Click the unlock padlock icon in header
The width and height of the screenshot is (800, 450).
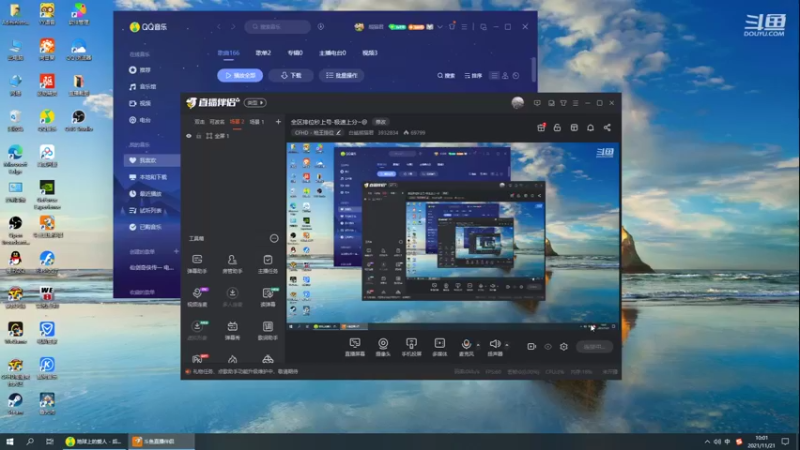pos(557,128)
